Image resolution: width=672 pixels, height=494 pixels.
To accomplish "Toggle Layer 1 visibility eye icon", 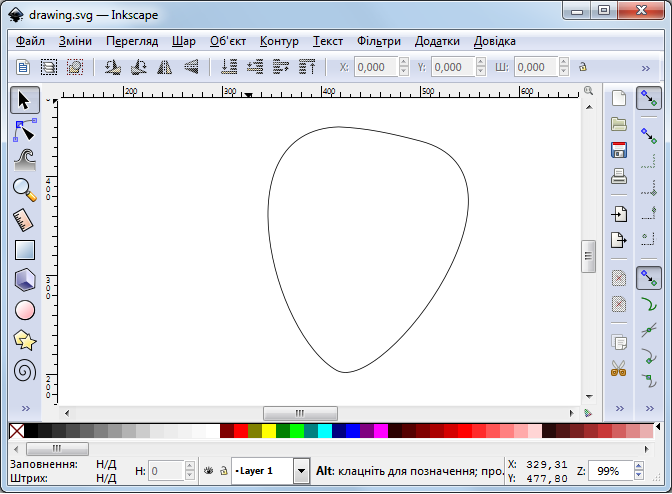I will pyautogui.click(x=208, y=470).
